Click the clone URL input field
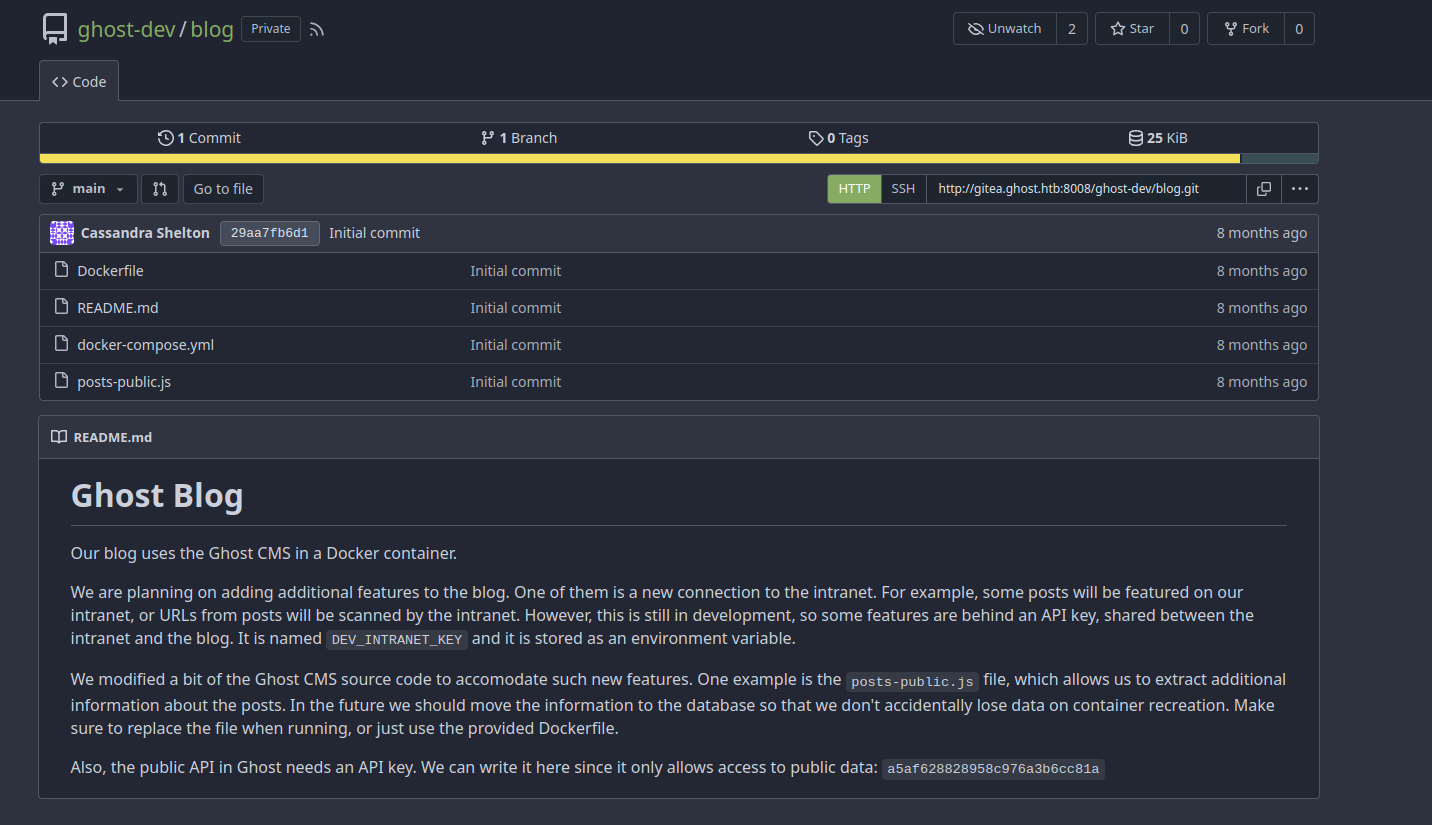 tap(1086, 189)
